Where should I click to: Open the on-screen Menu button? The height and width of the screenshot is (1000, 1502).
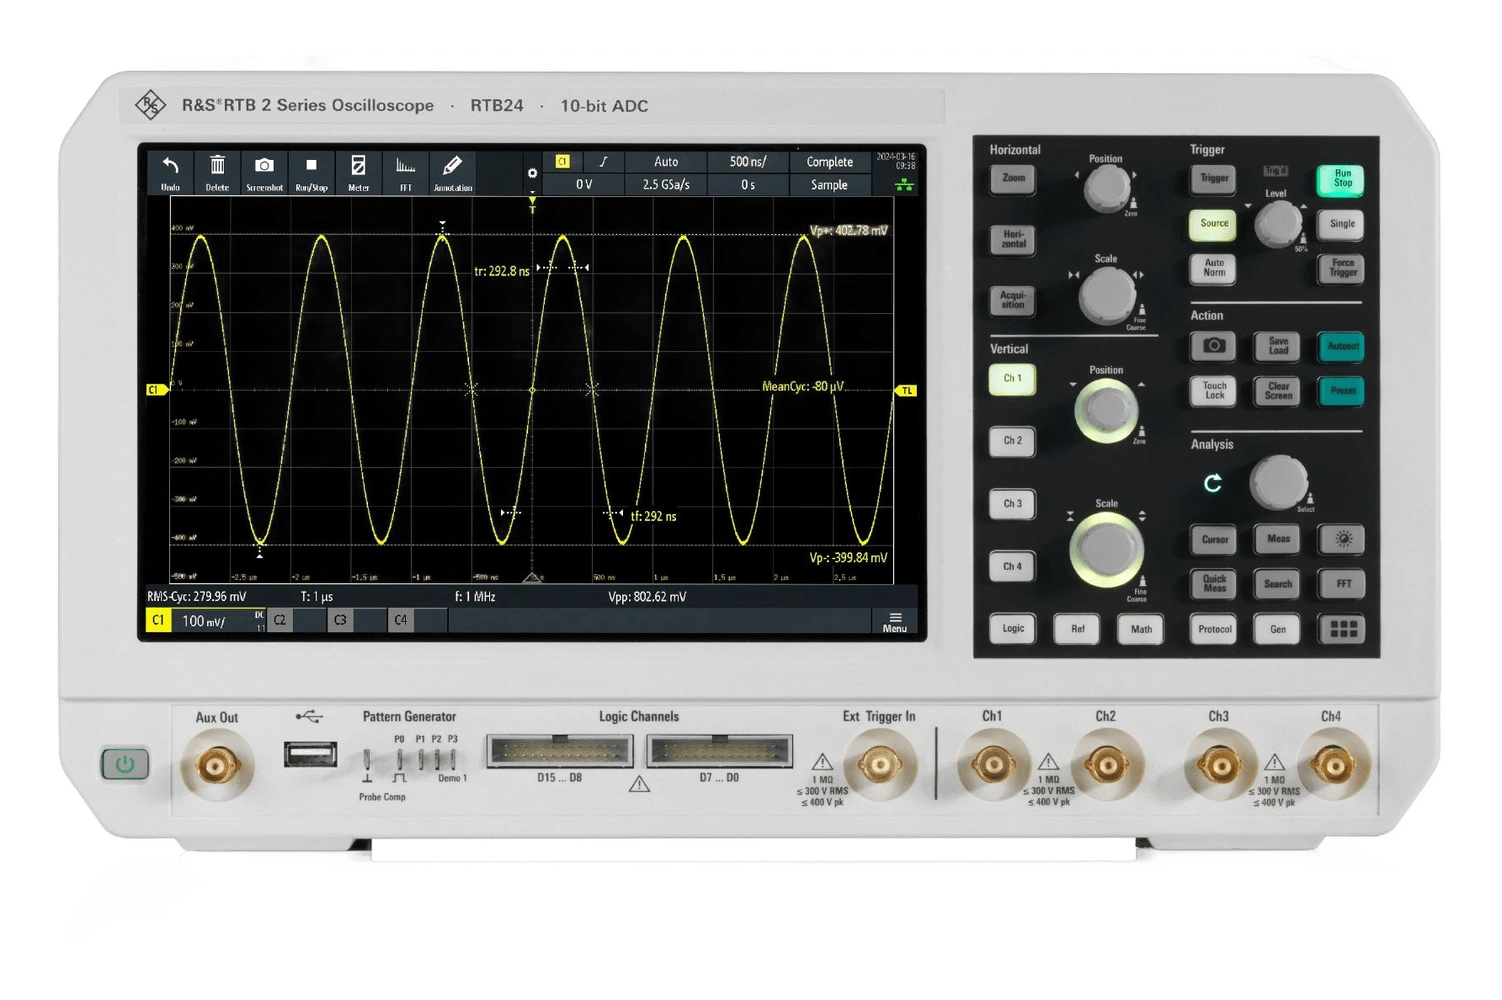(895, 622)
